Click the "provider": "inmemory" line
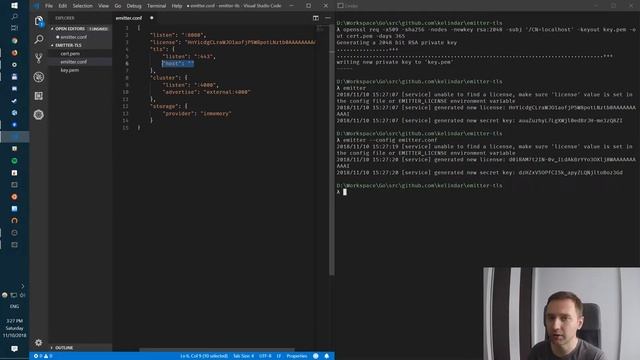 (197, 113)
